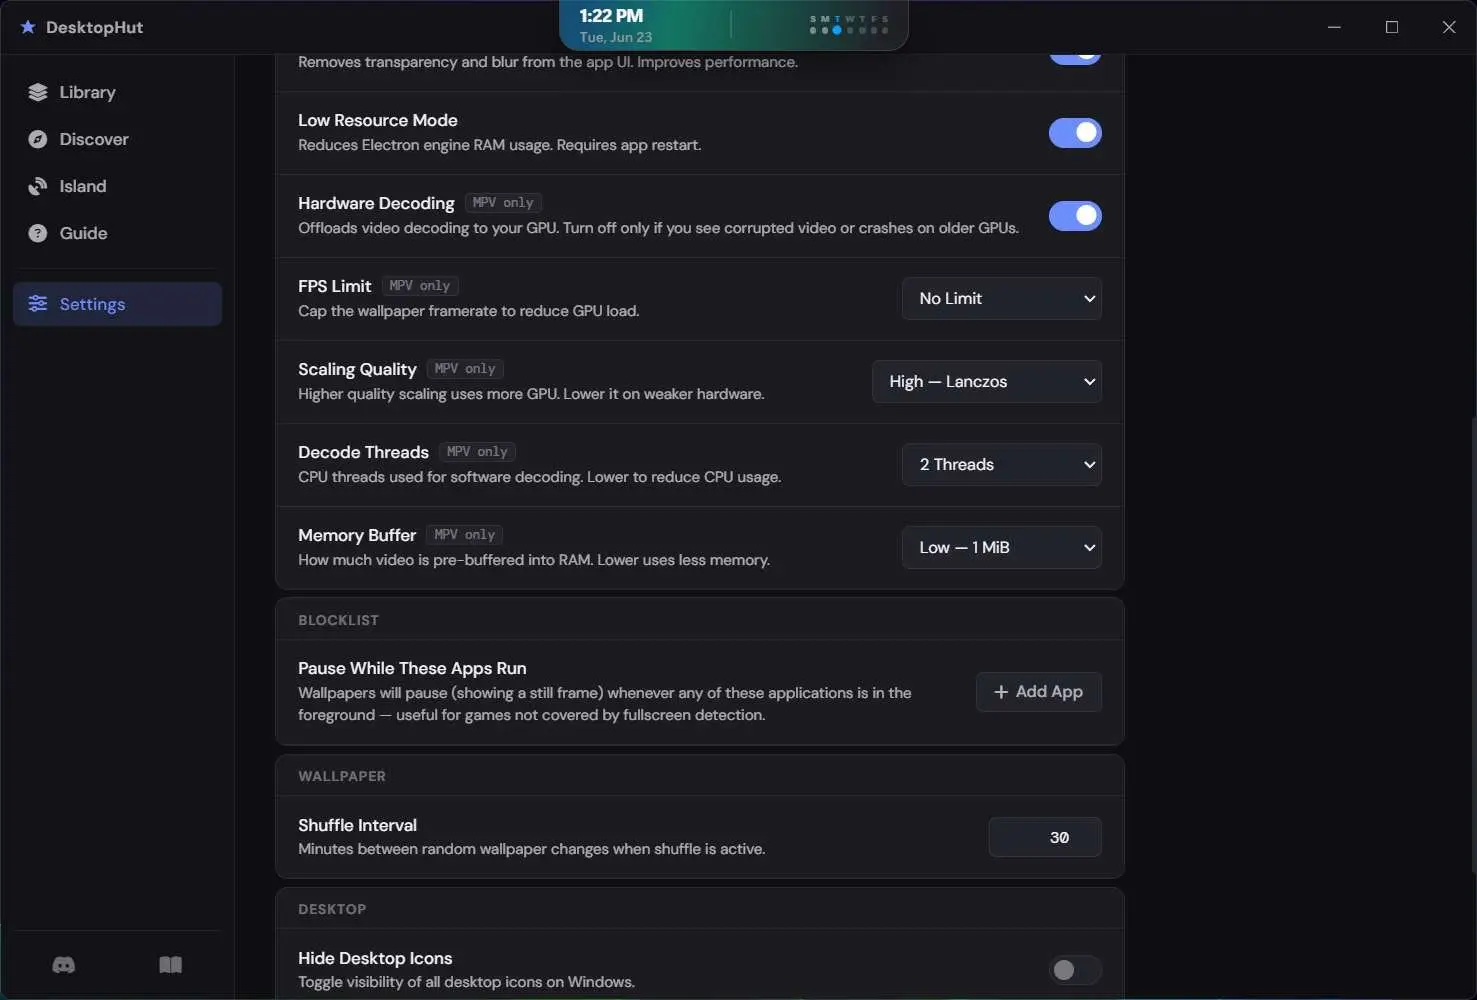Go to the Discover page
This screenshot has width=1477, height=1000.
pyautogui.click(x=117, y=139)
